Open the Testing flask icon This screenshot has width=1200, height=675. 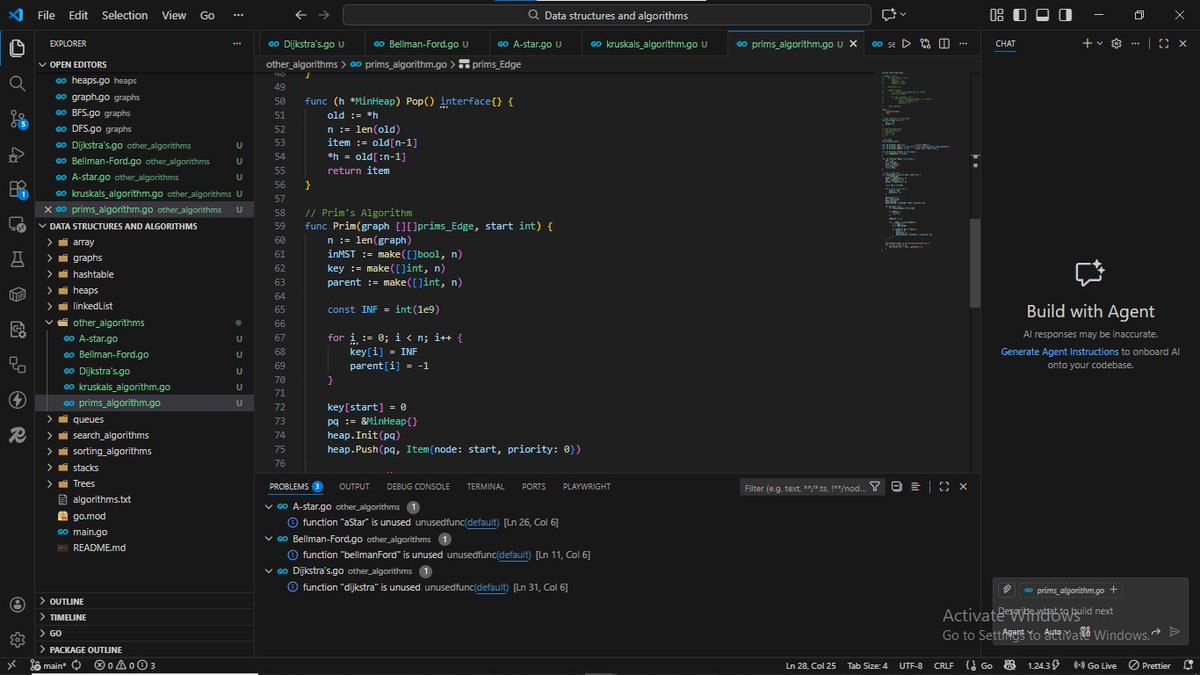pos(17,259)
